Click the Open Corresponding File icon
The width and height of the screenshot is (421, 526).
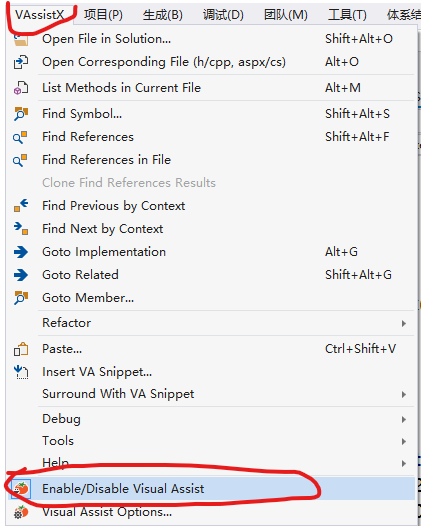[x=21, y=62]
